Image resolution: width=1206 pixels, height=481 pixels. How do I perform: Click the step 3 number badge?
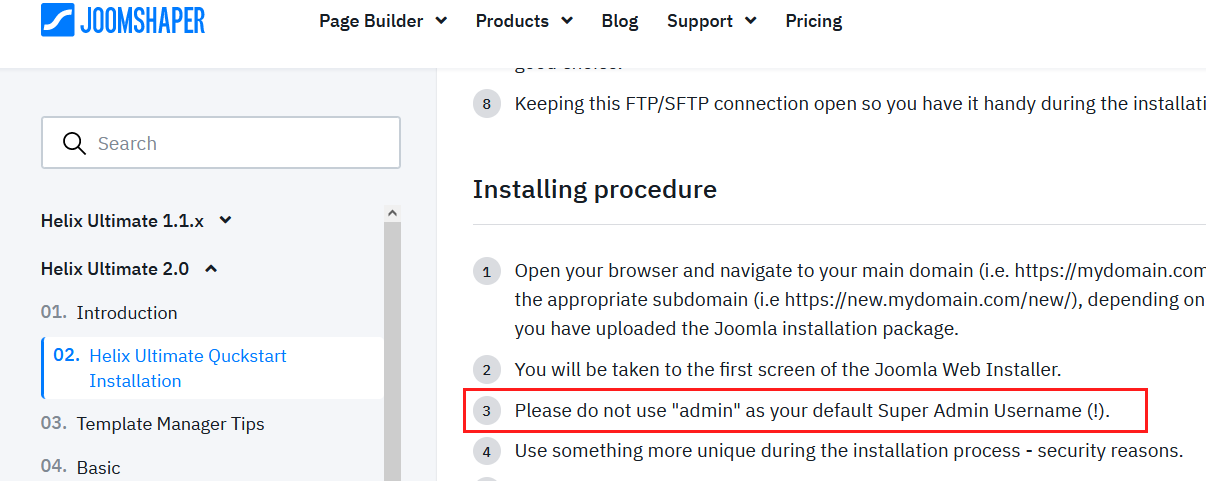pos(487,411)
